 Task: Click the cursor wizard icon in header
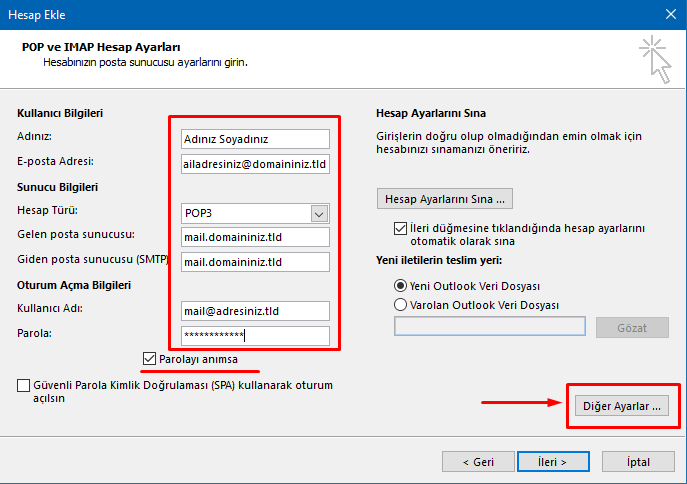655,59
